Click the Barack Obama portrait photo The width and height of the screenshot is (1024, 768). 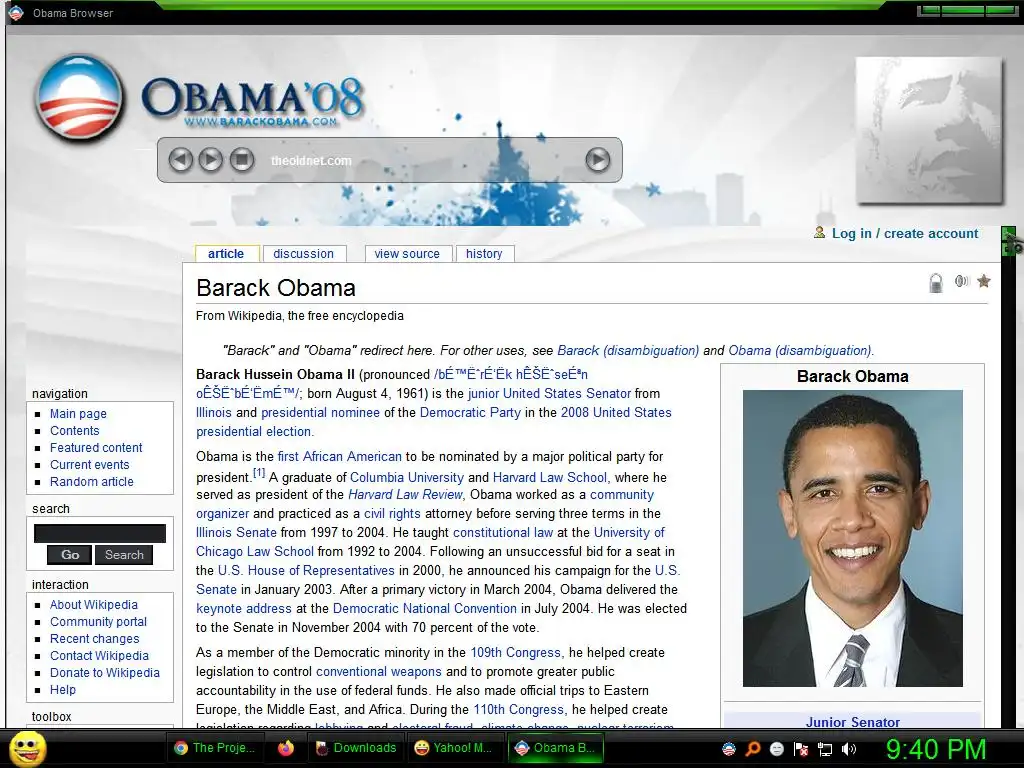point(852,538)
